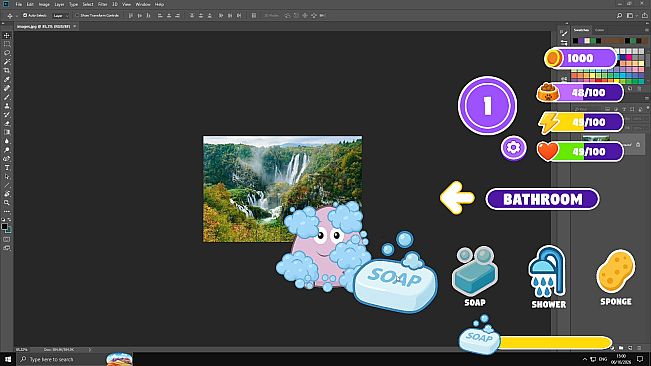
Task: Open Photoshop search icon in options bar
Action: point(619,15)
